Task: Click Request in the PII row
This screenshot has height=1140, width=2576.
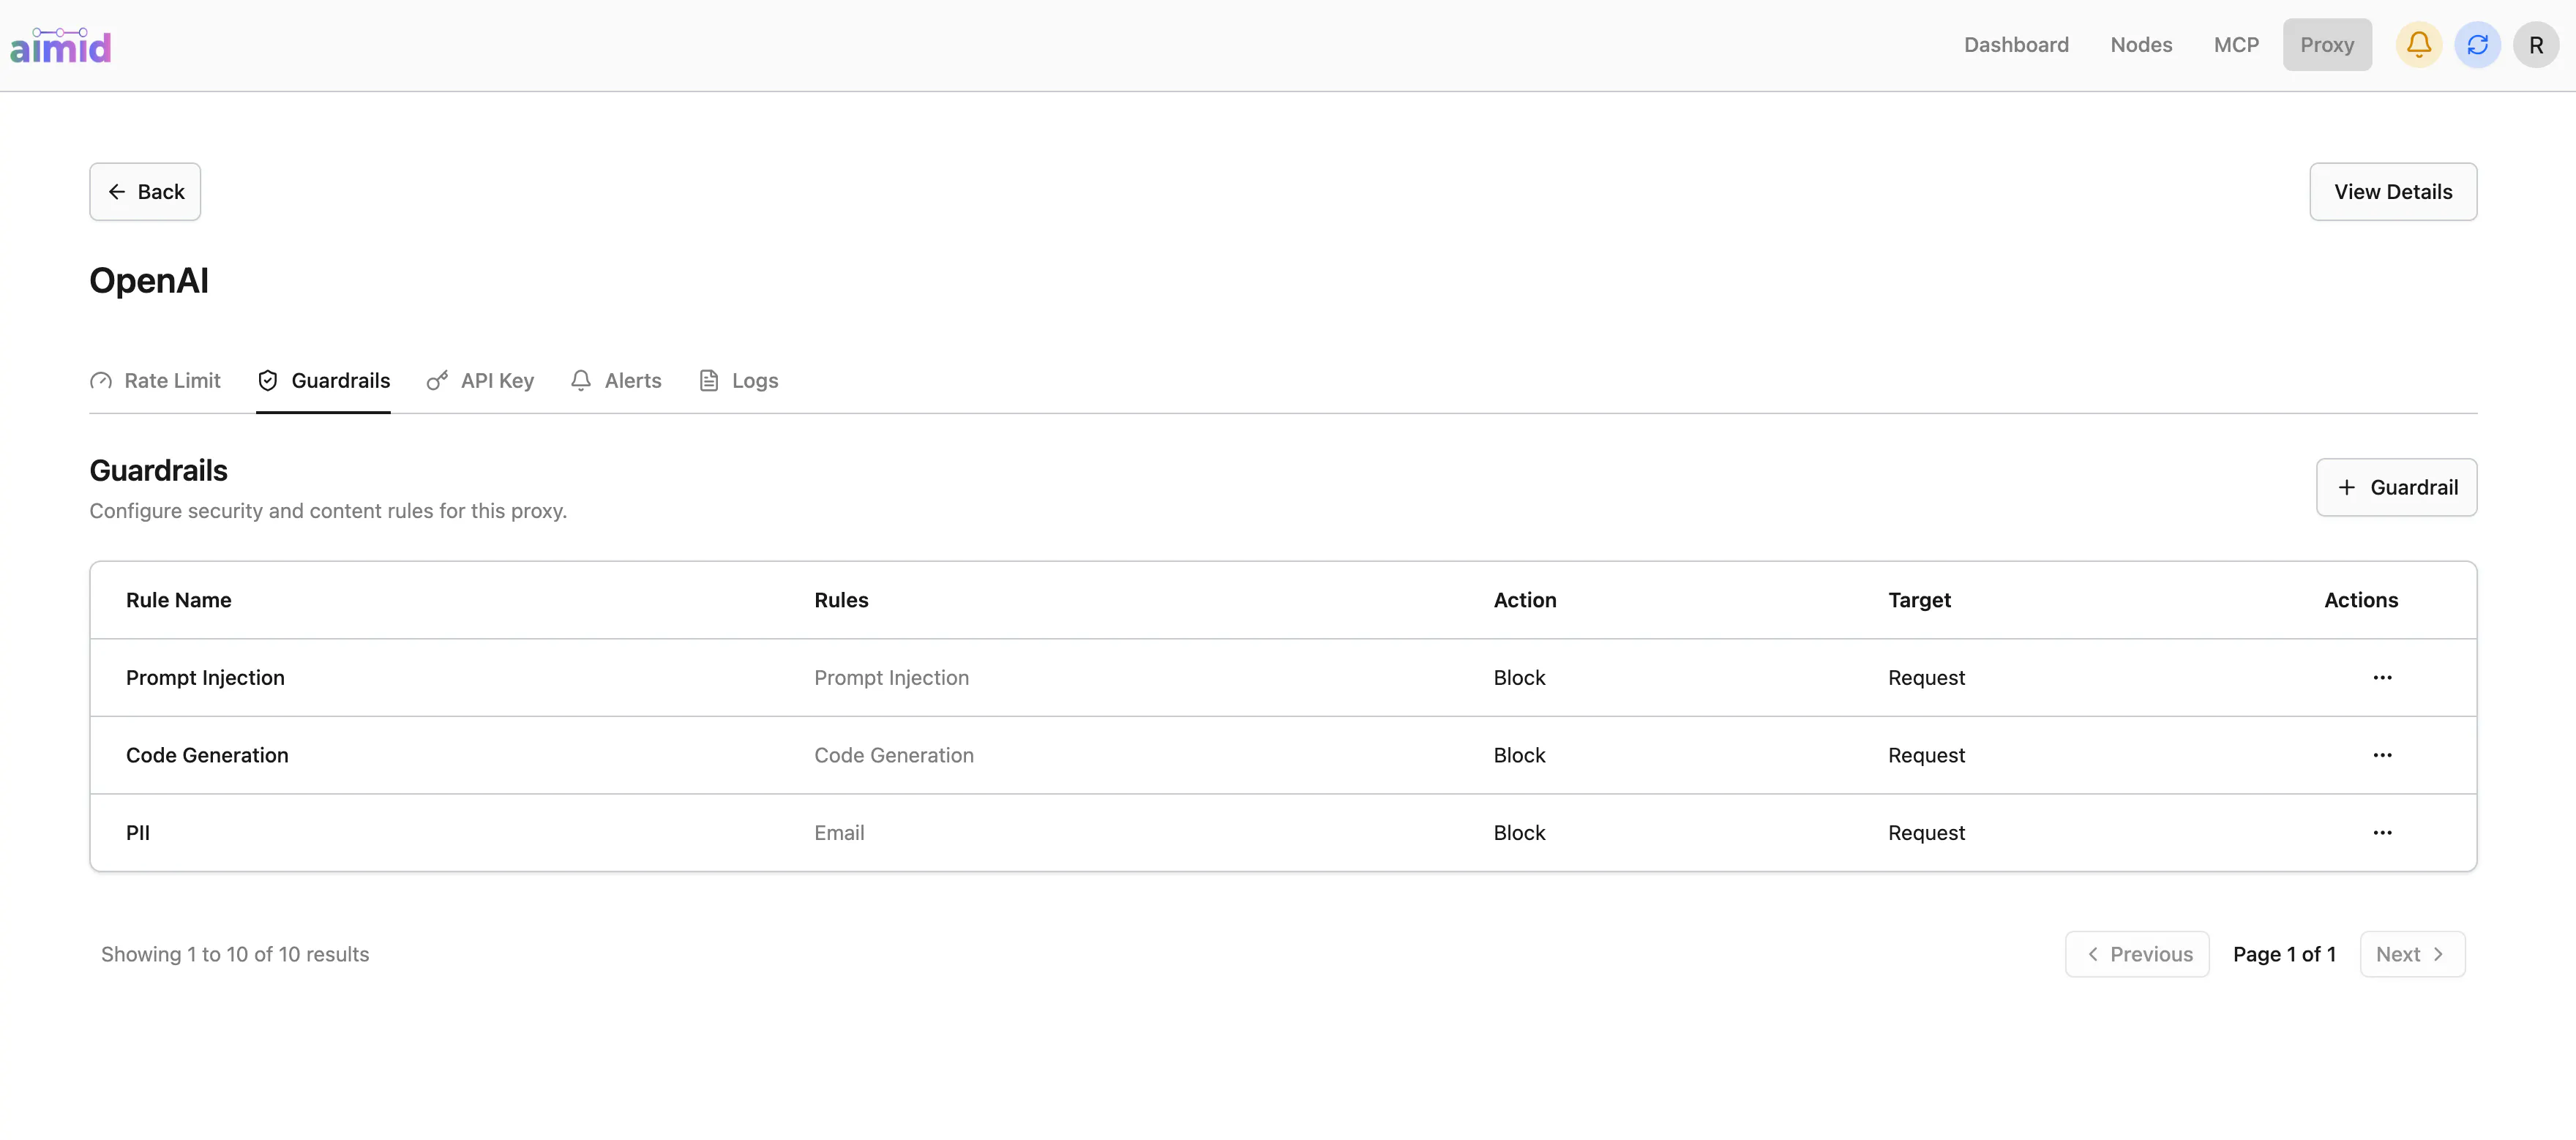Action: tap(1926, 832)
